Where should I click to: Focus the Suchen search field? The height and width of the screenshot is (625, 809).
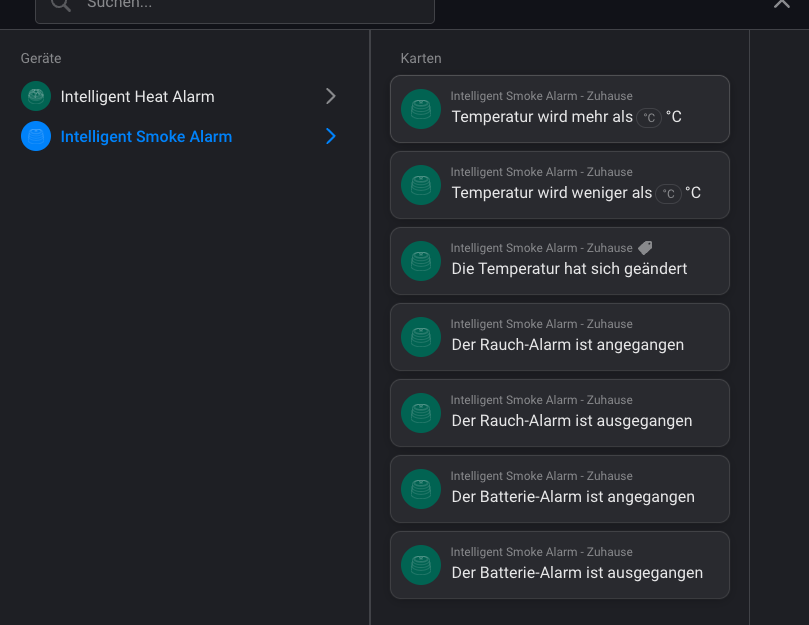[250, 5]
